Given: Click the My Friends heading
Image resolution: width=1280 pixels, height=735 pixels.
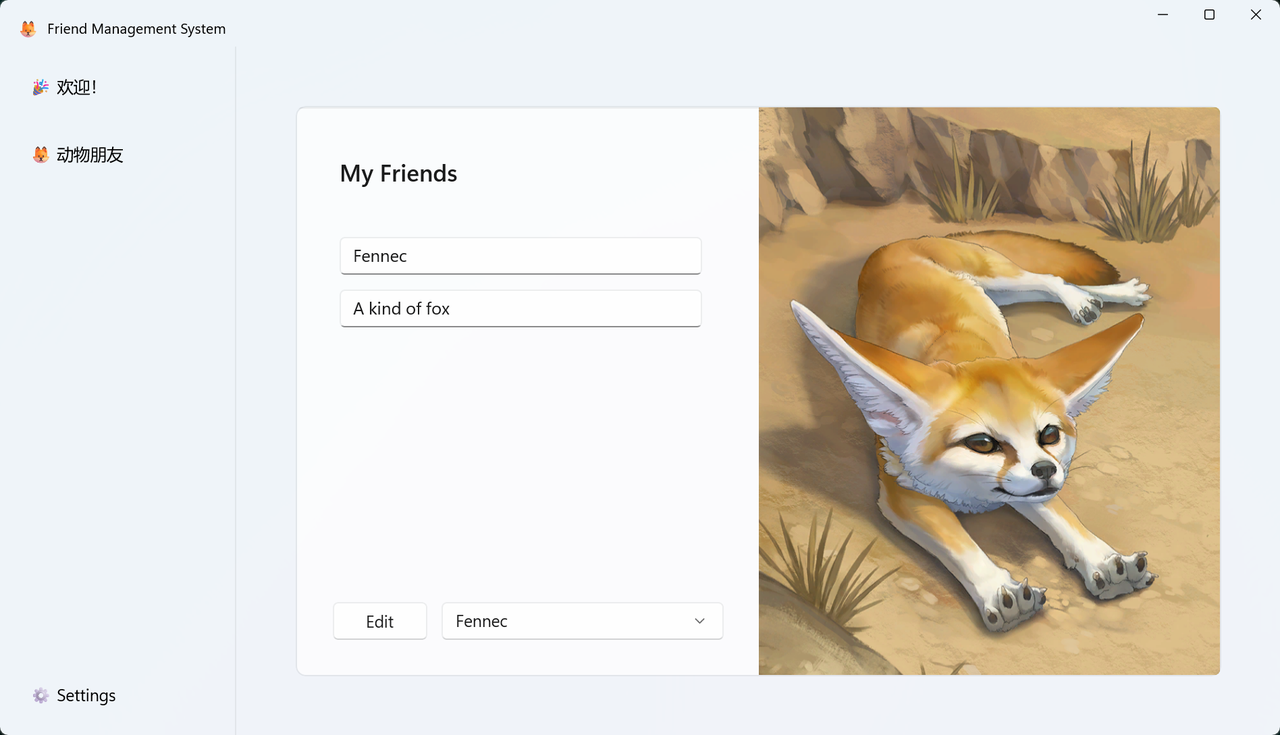Looking at the screenshot, I should point(398,174).
